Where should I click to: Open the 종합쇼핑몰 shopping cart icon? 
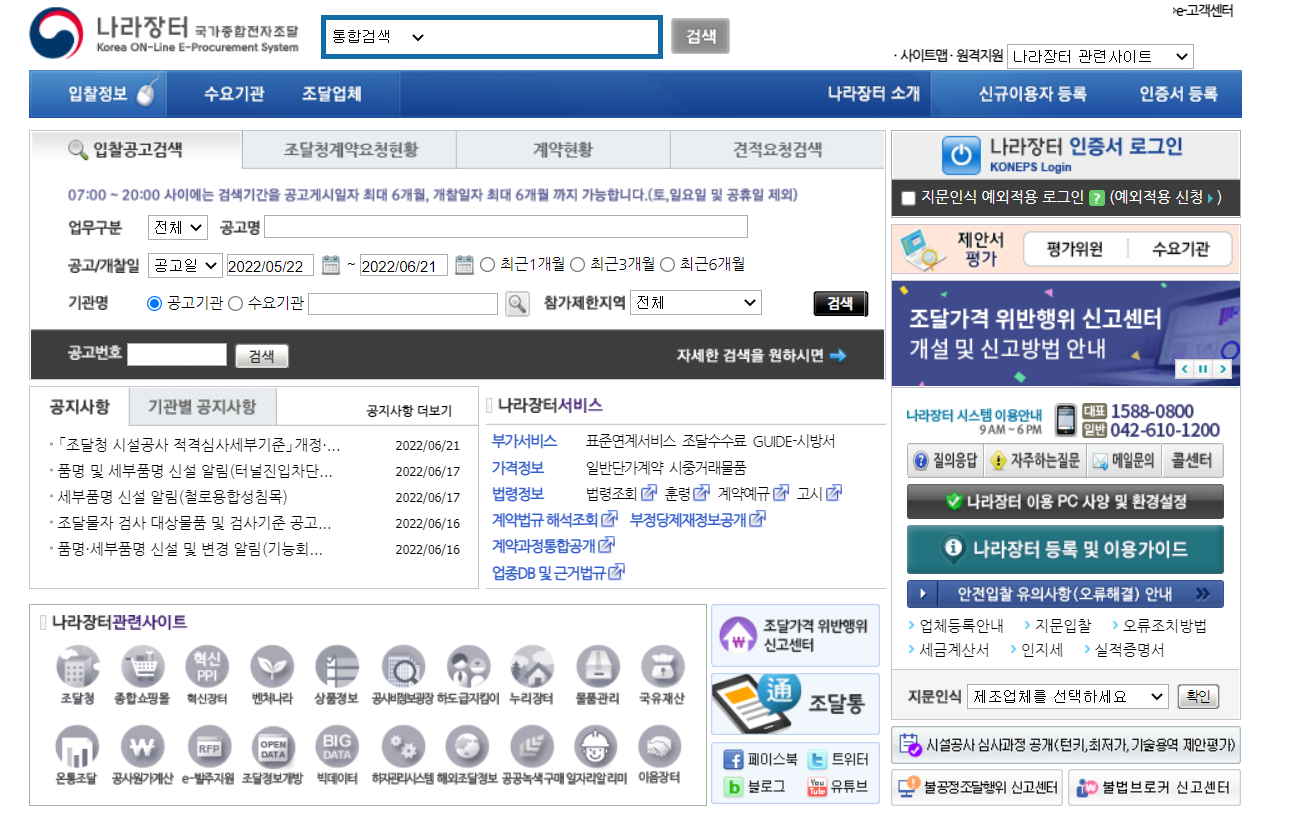click(143, 666)
